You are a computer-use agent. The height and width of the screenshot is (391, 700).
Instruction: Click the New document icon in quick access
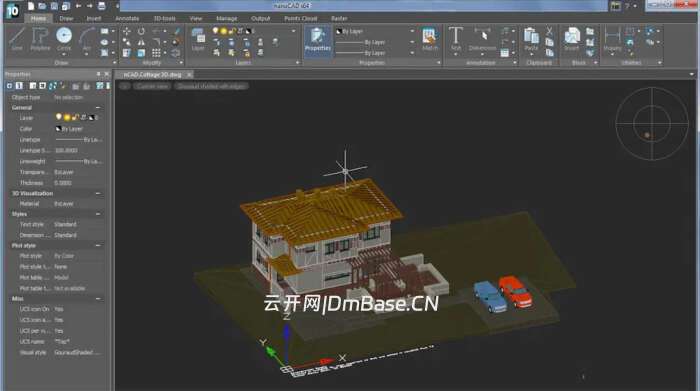[x=31, y=6]
